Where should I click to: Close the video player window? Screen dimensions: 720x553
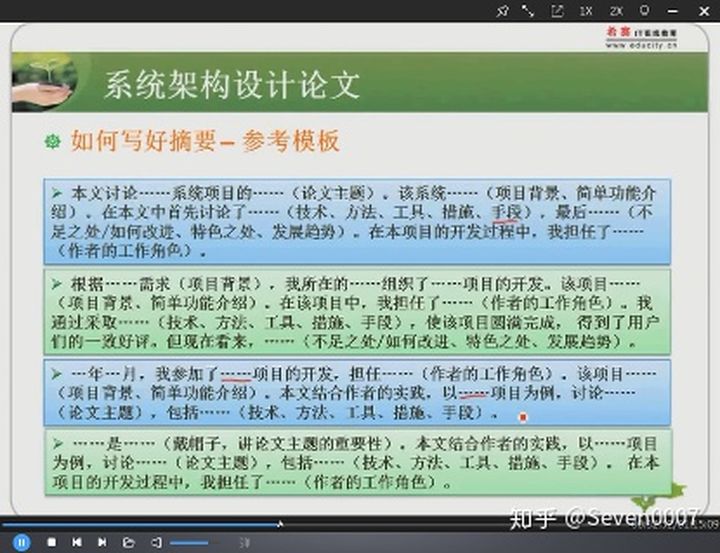tap(703, 11)
